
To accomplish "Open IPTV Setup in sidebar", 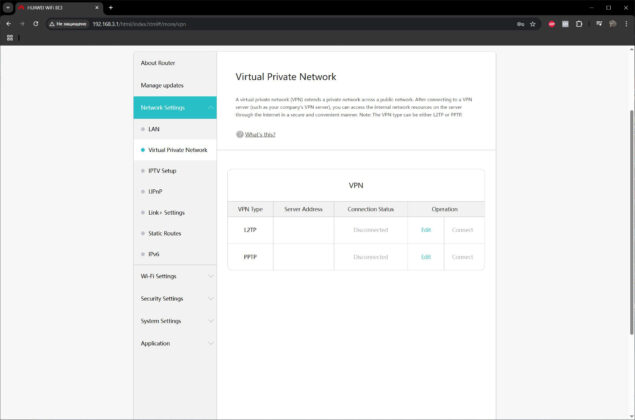I will click(x=175, y=171).
